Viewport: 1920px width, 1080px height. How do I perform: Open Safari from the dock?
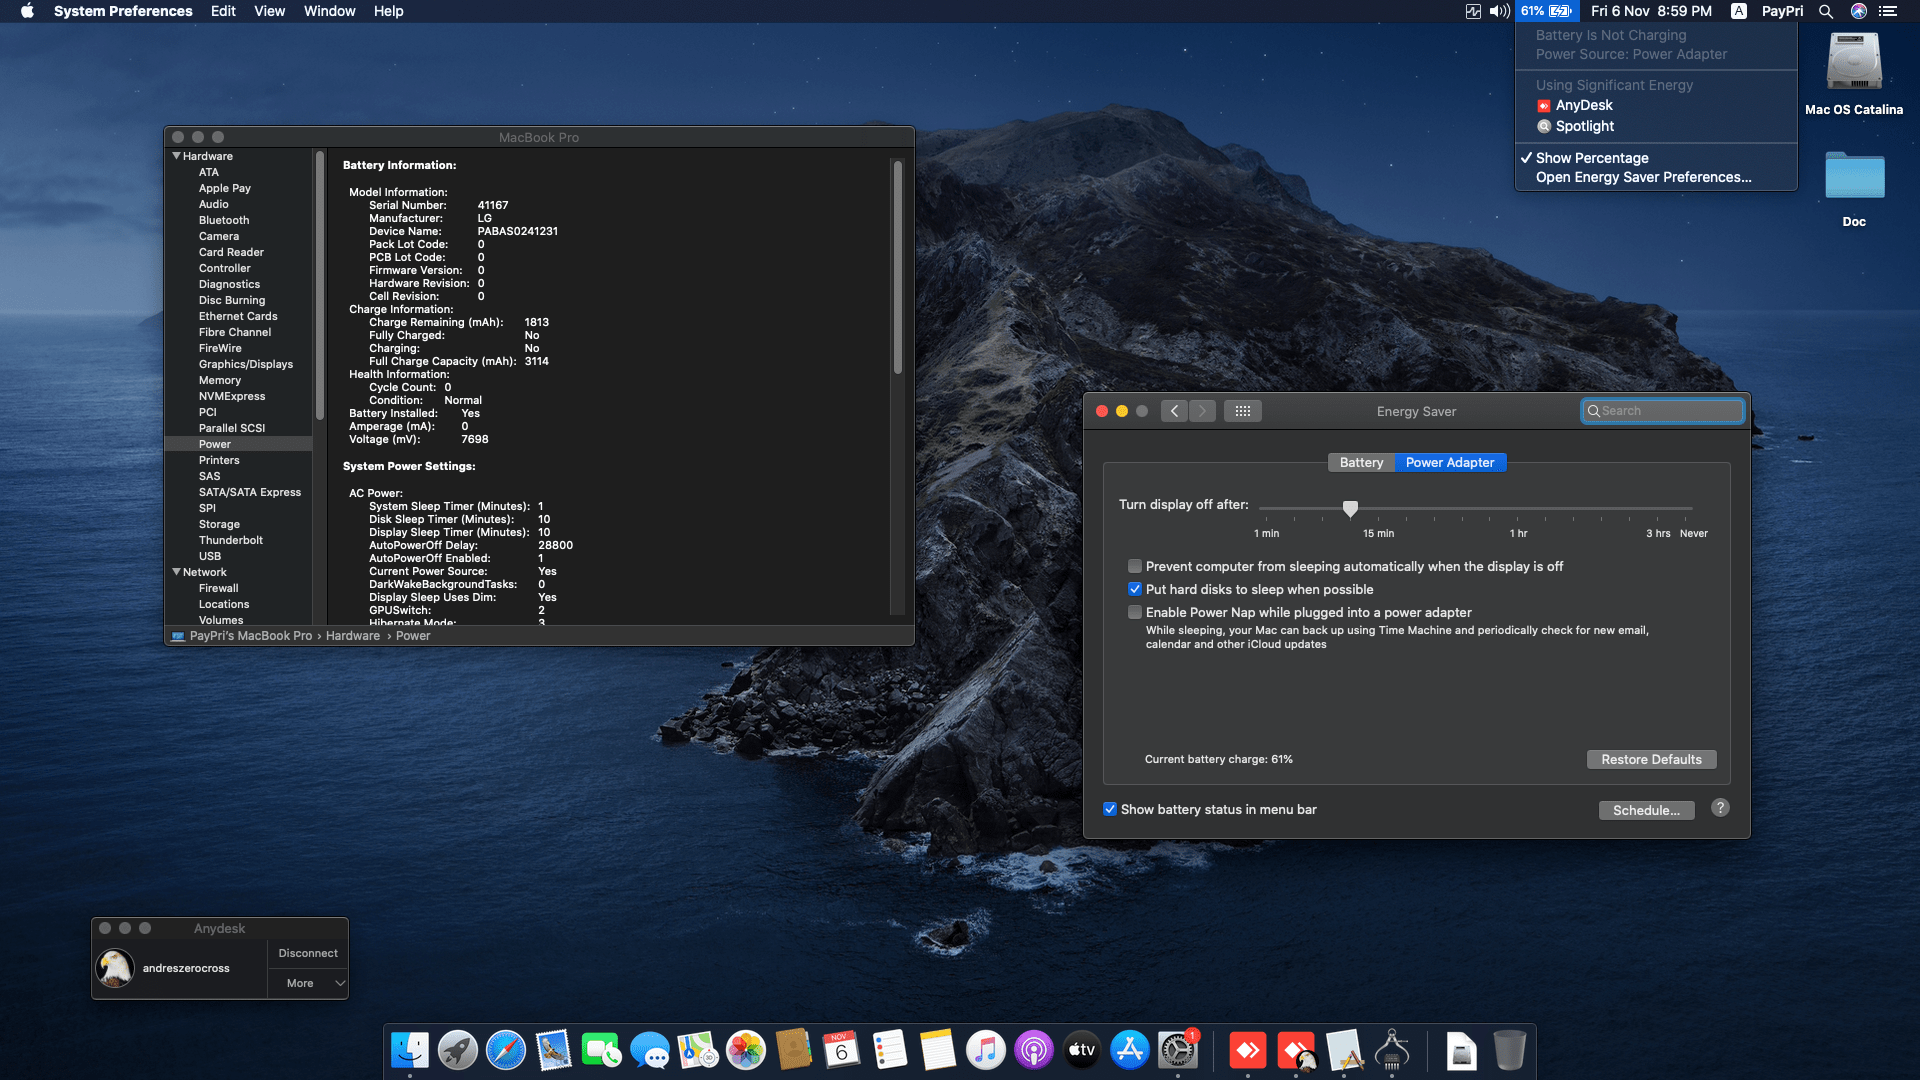coord(506,1051)
